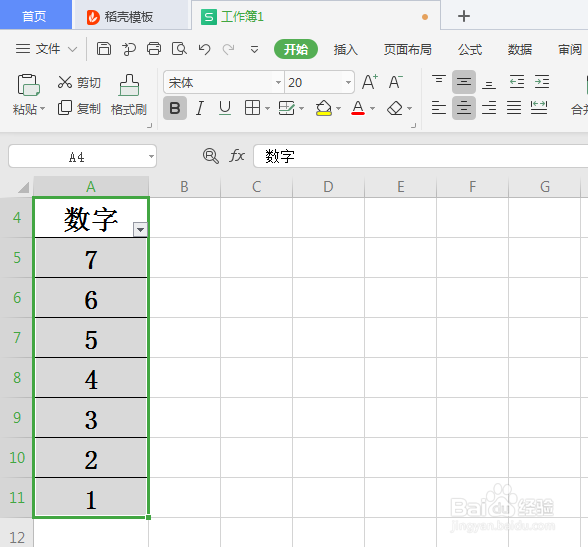Open the Name Box dropdown arrow
Screen dimensions: 588x547
point(151,156)
